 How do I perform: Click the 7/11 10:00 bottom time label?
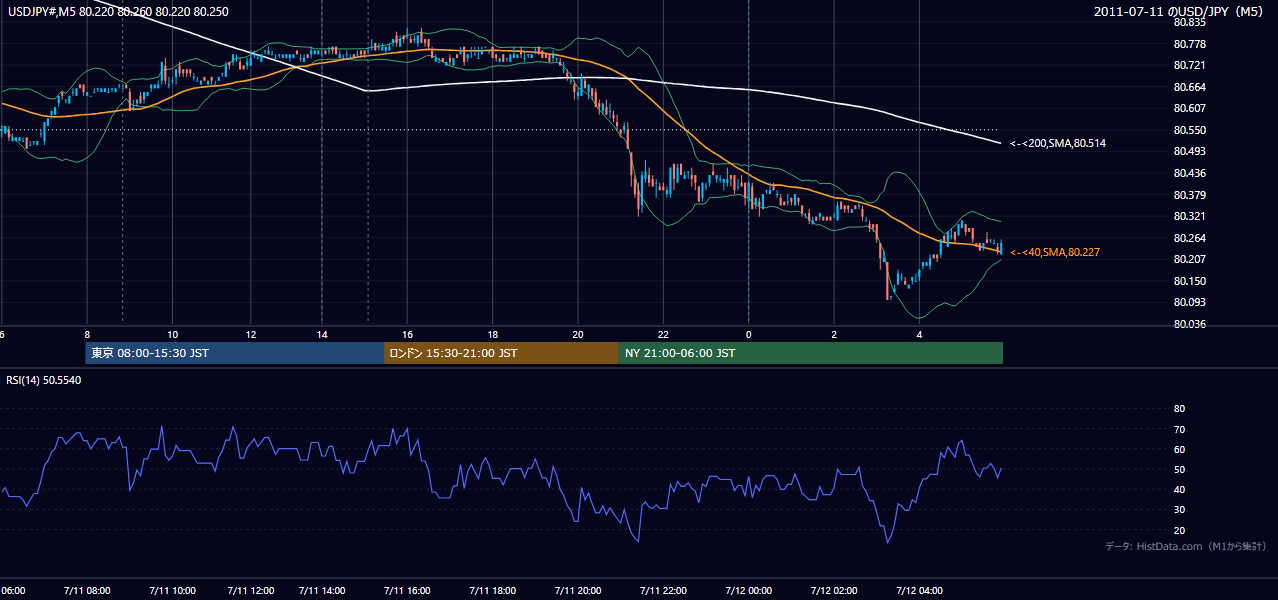(172, 590)
